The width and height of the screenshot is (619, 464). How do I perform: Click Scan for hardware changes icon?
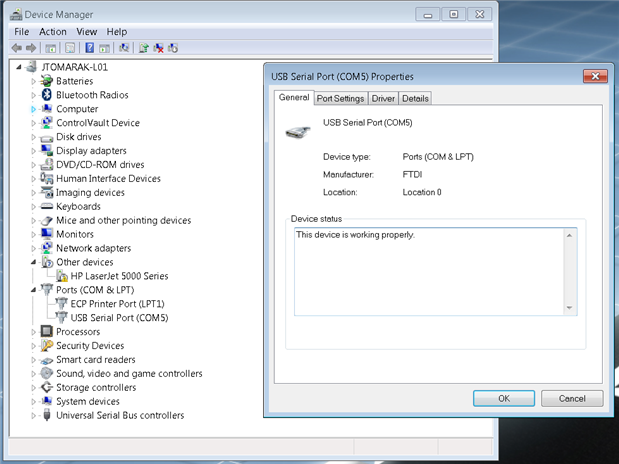124,48
